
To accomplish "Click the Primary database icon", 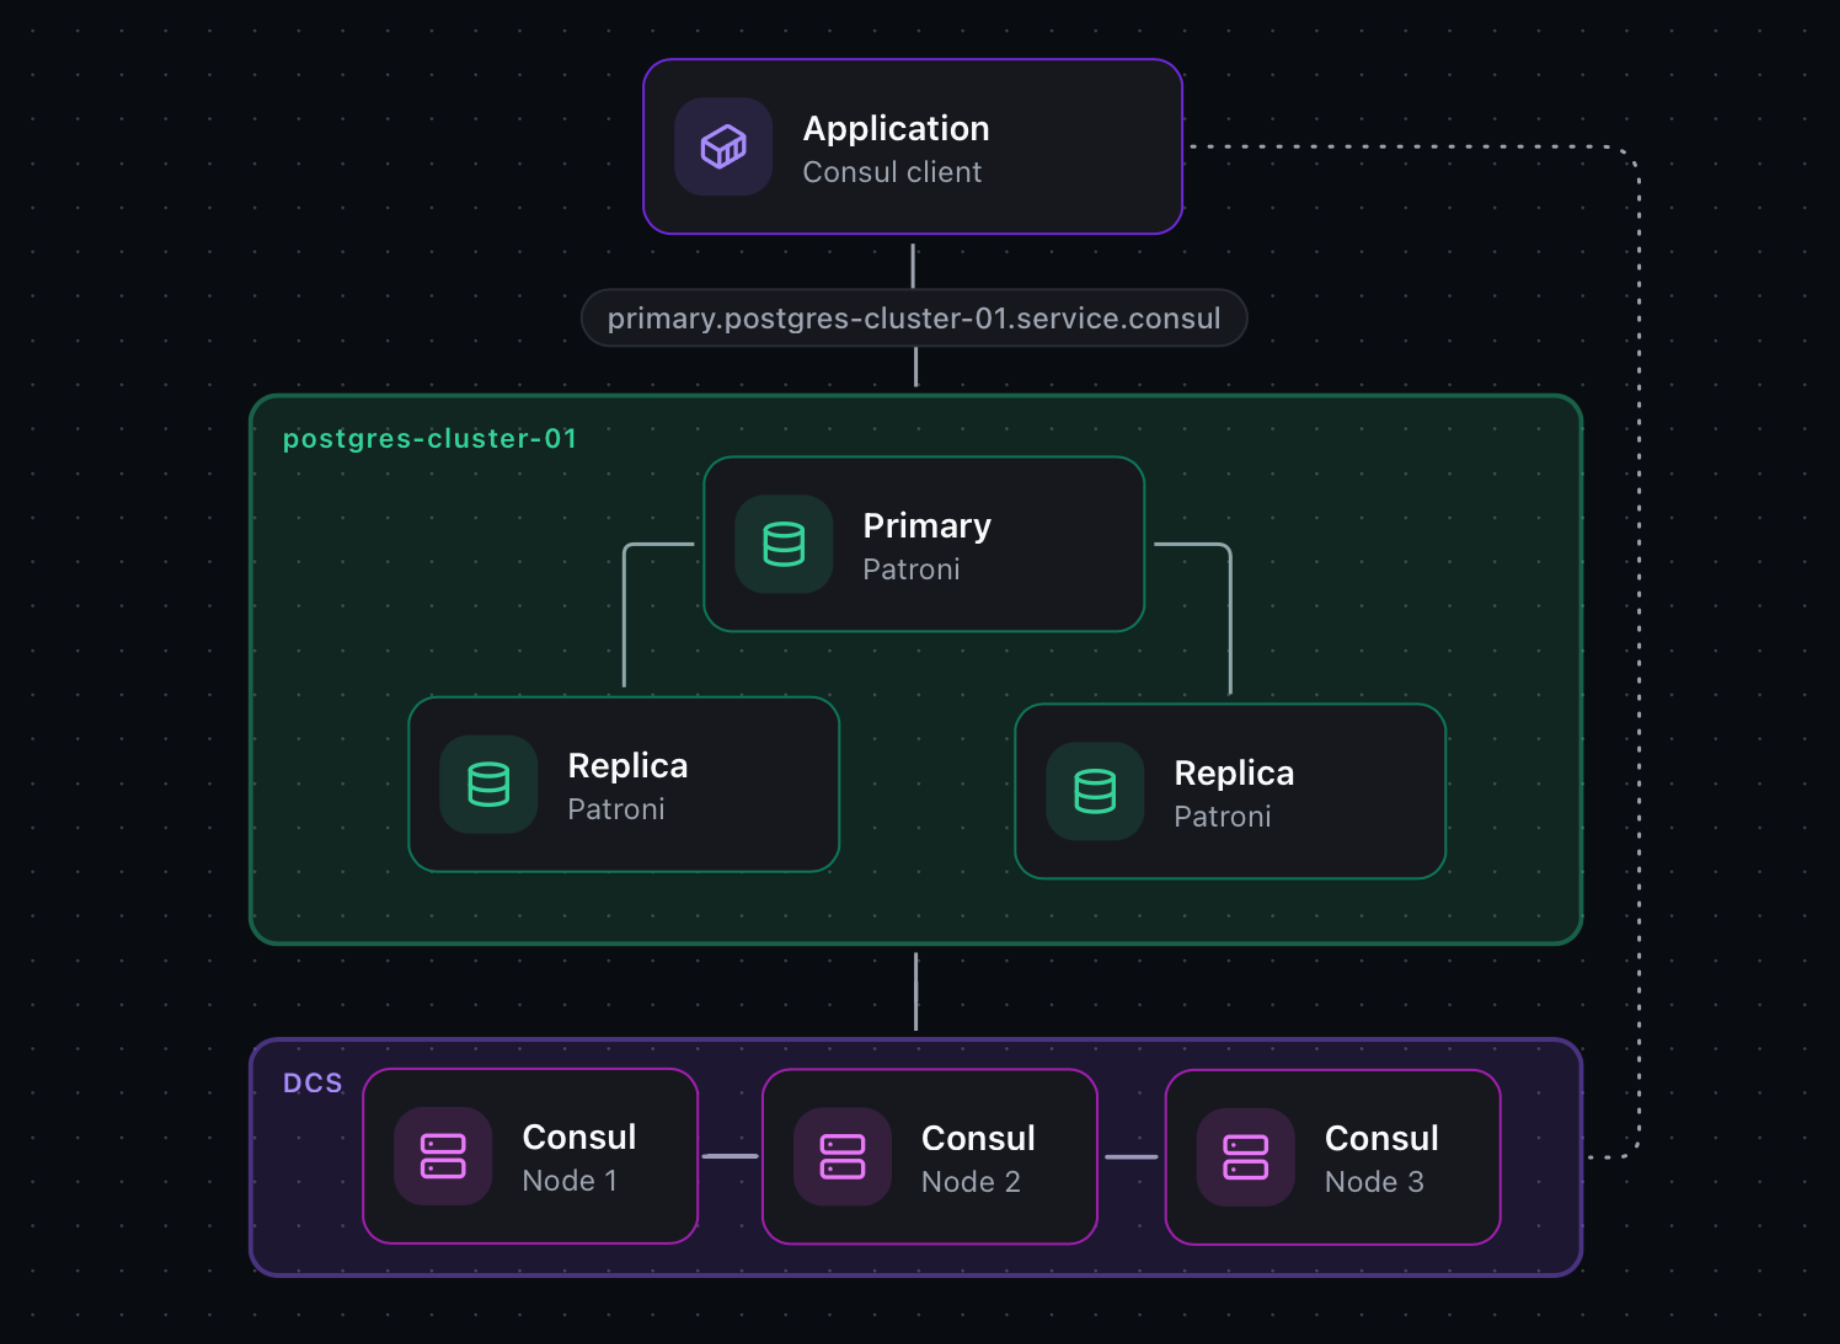I will [784, 544].
